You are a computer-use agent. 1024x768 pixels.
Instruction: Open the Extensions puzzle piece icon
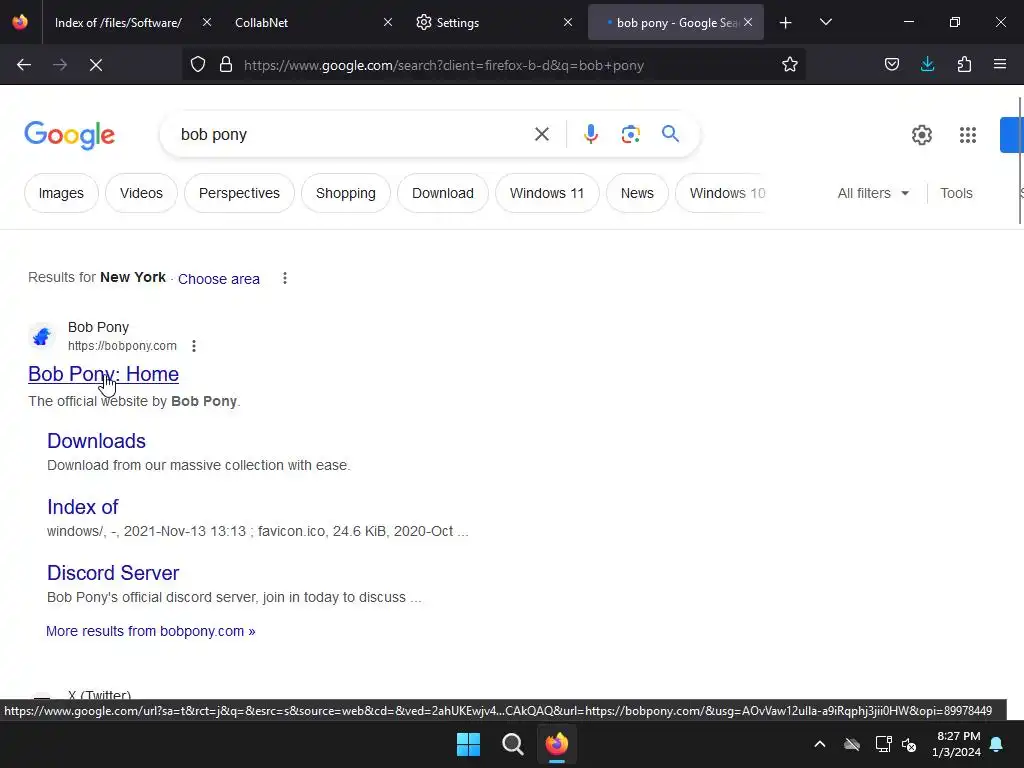pyautogui.click(x=964, y=64)
